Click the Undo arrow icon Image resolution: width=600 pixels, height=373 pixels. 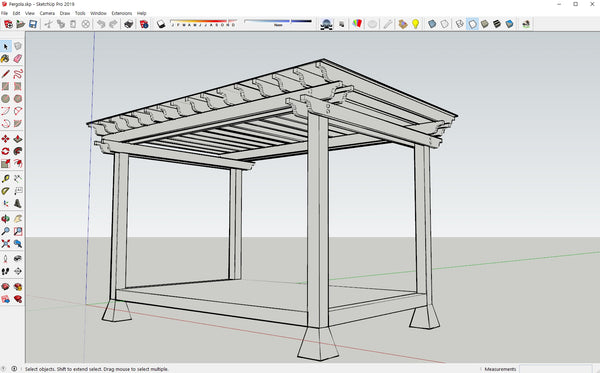[101, 24]
